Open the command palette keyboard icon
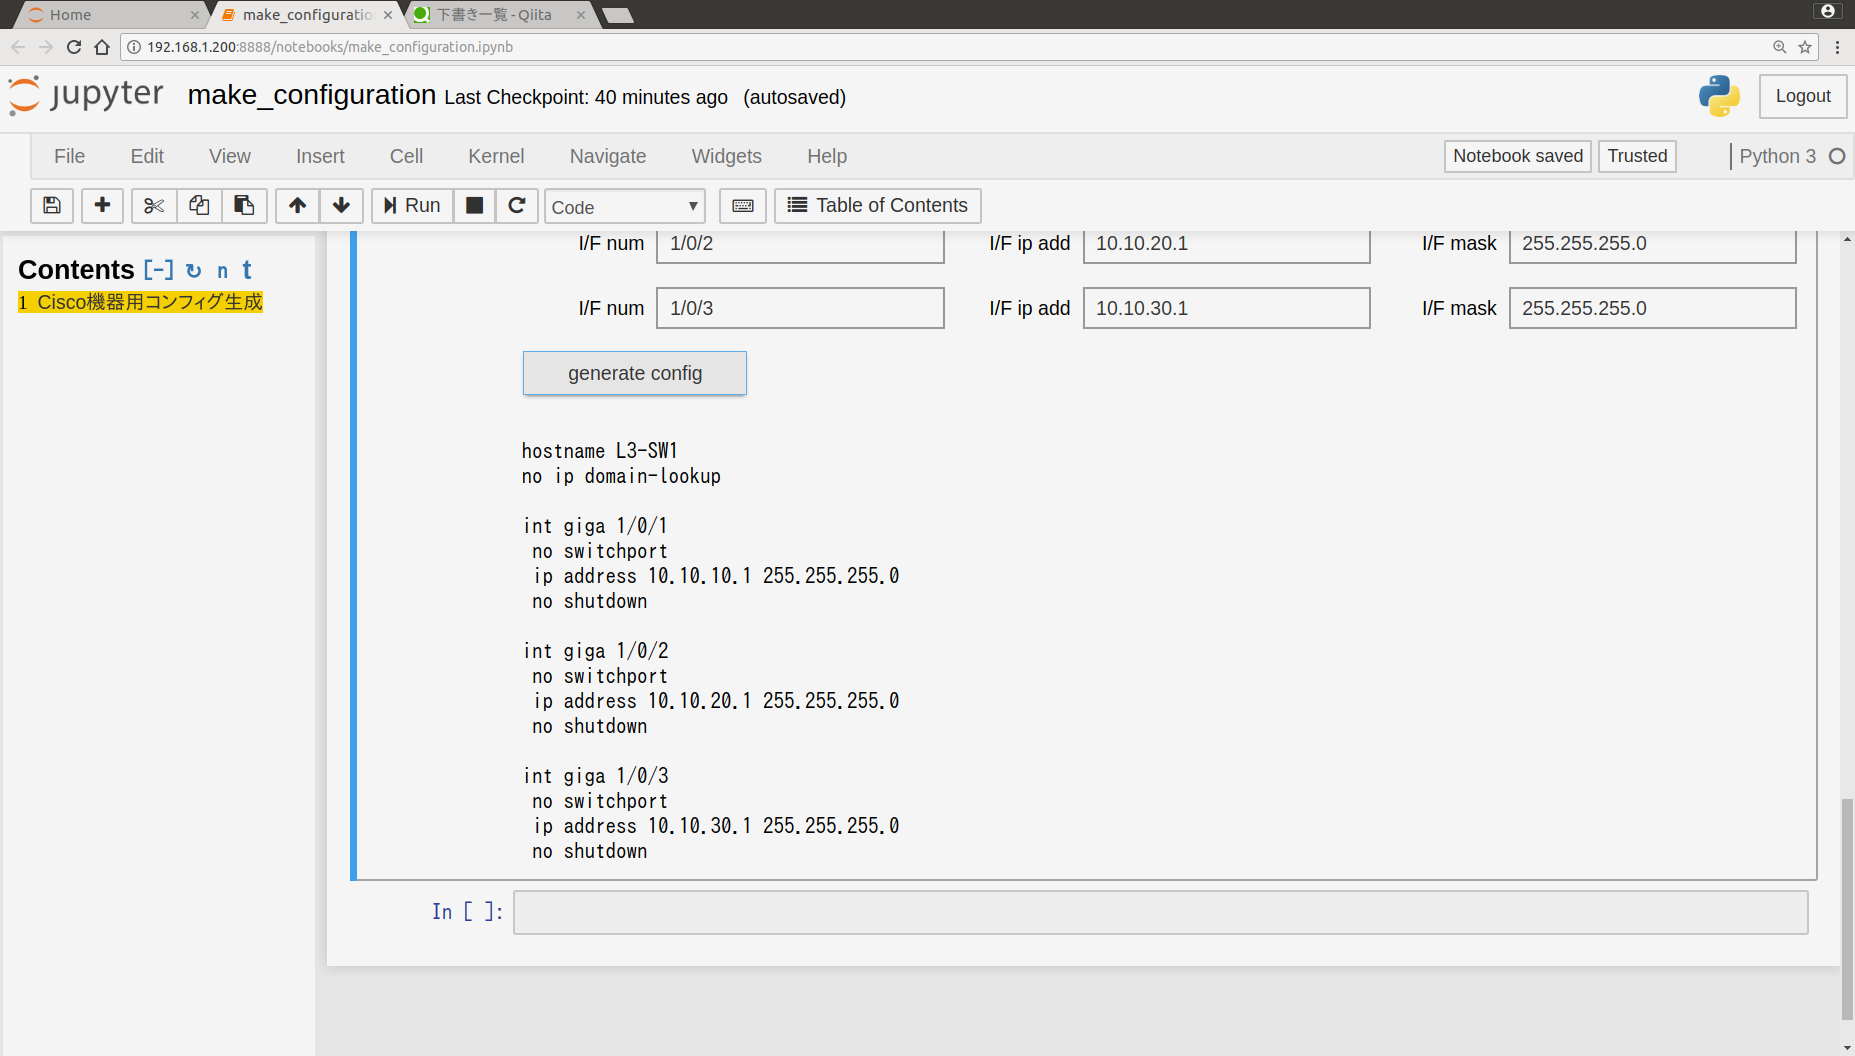The image size is (1855, 1056). point(742,206)
